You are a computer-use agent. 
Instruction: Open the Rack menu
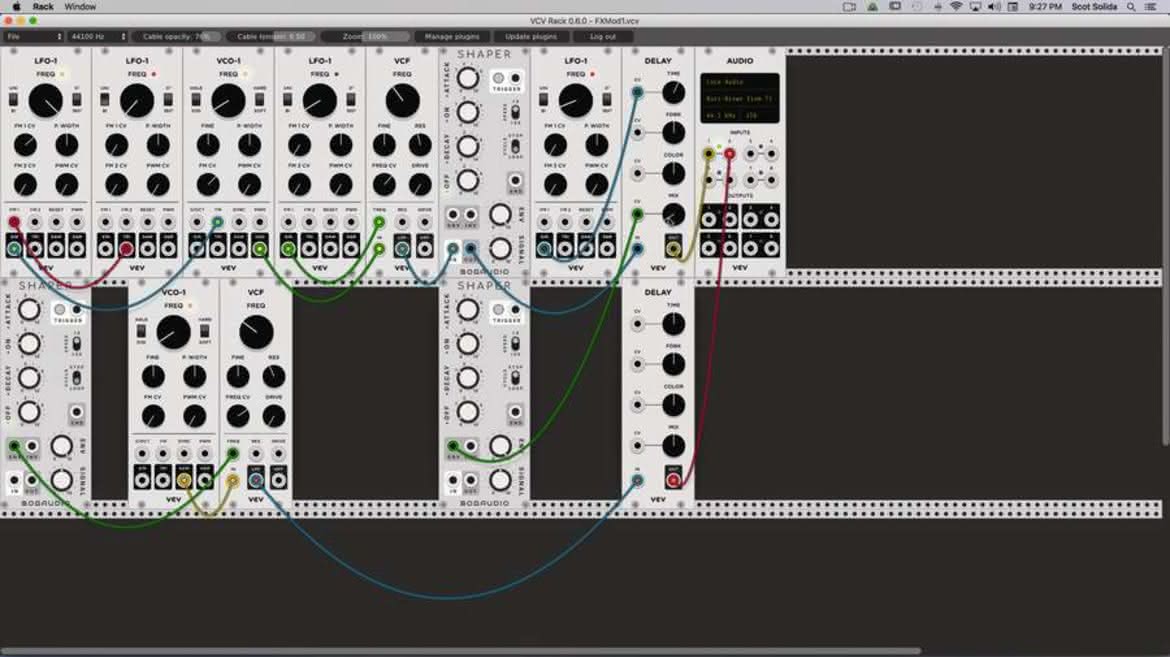43,7
